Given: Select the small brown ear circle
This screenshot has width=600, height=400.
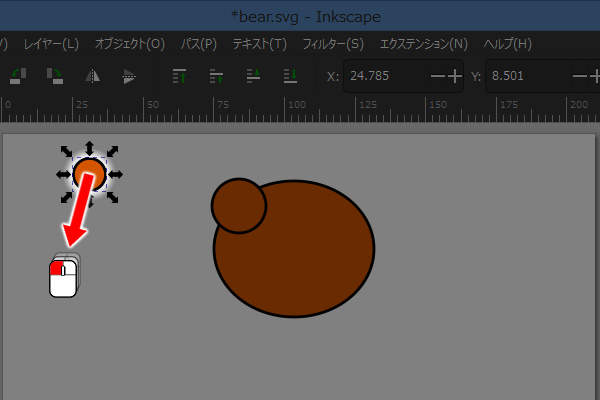Looking at the screenshot, I should 237,205.
